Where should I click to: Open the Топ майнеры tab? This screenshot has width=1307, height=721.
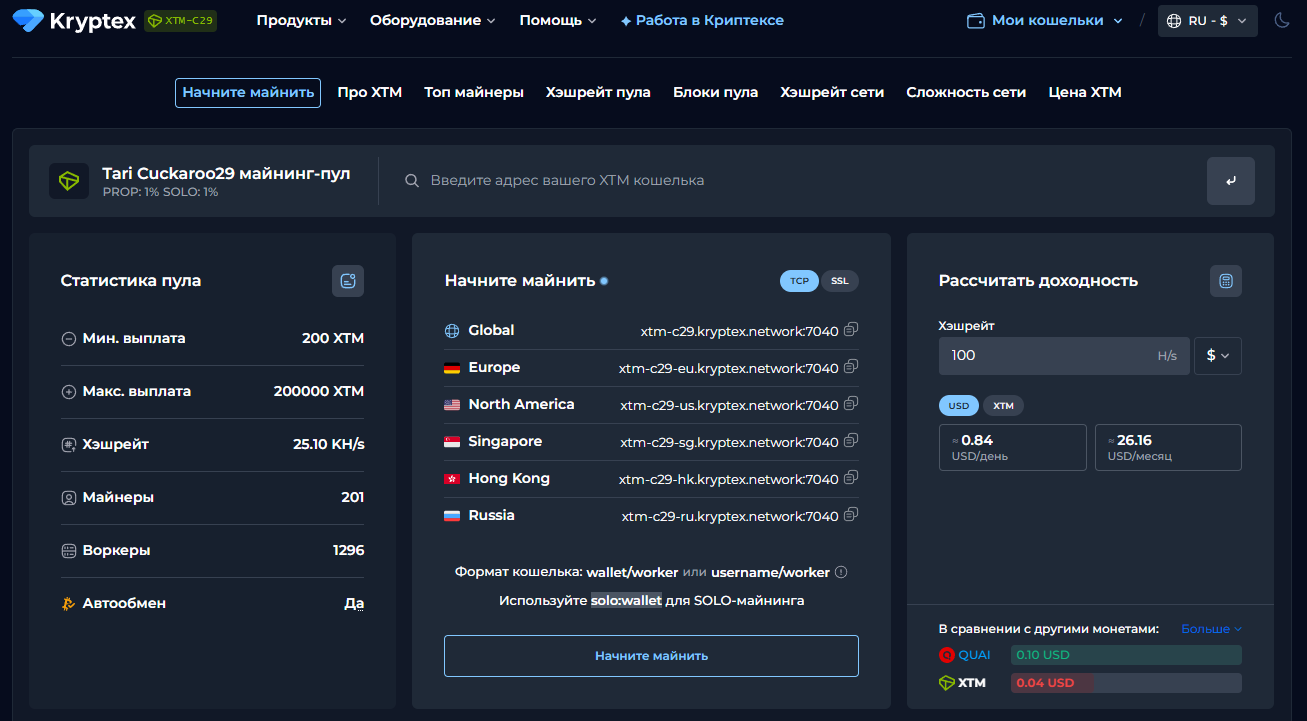pyautogui.click(x=473, y=93)
